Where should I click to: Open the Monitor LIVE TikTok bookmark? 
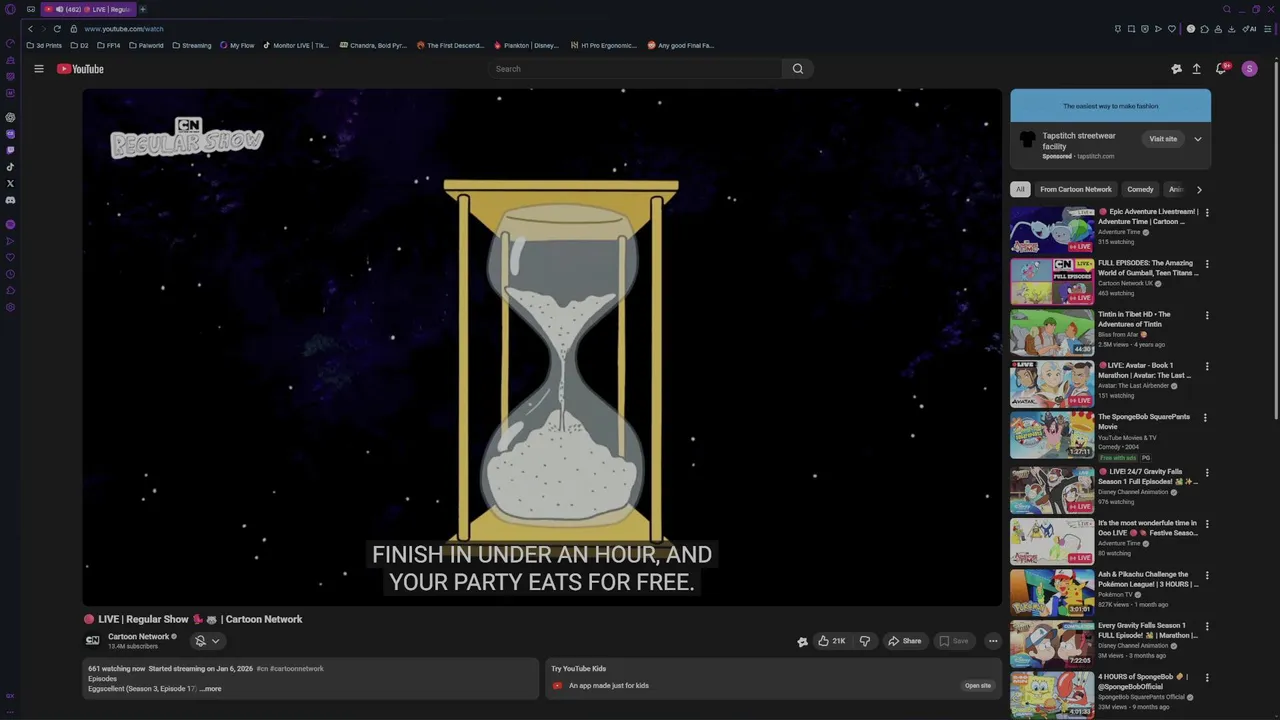tap(296, 45)
